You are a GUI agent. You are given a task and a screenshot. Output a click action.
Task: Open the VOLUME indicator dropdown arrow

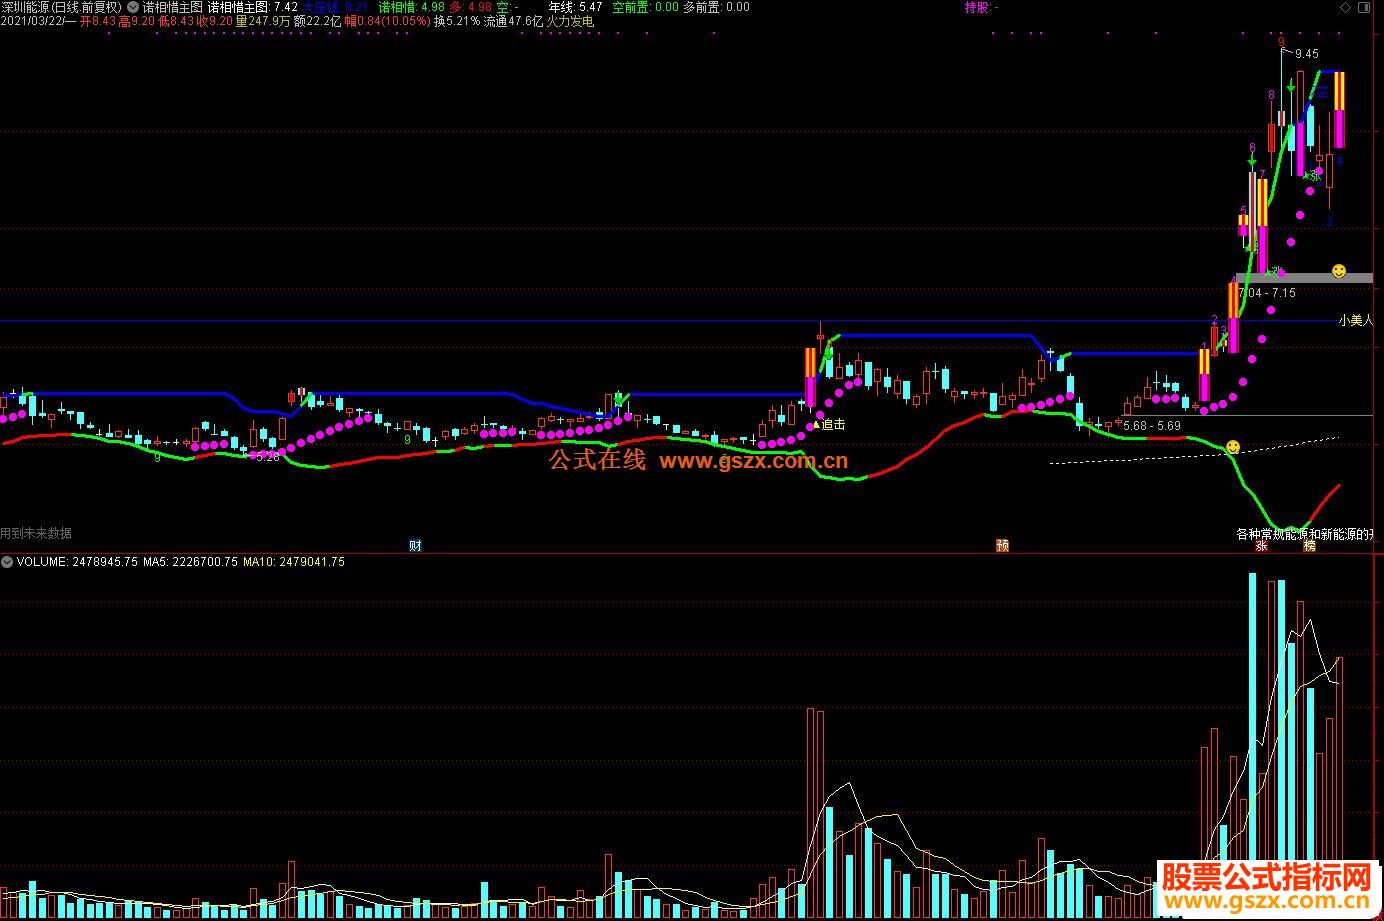coord(7,562)
